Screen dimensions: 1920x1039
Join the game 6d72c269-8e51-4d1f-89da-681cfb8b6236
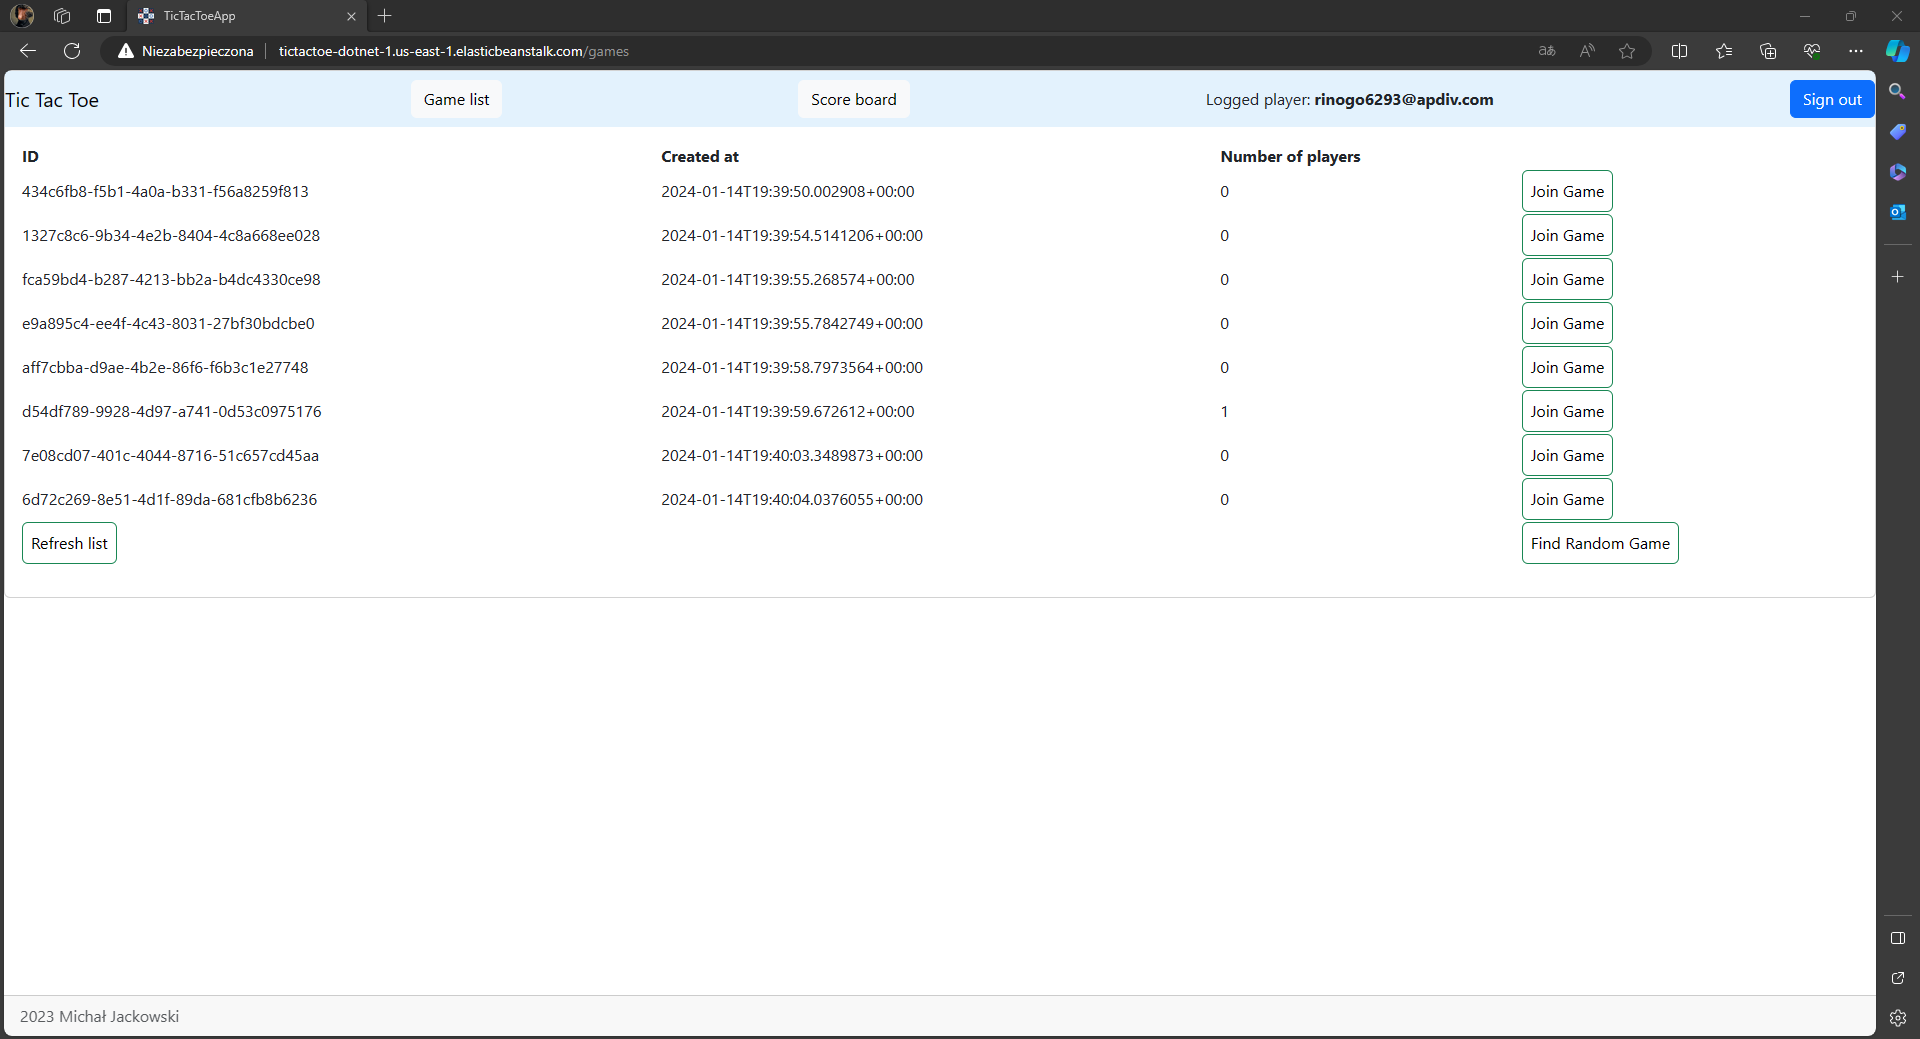[1567, 499]
